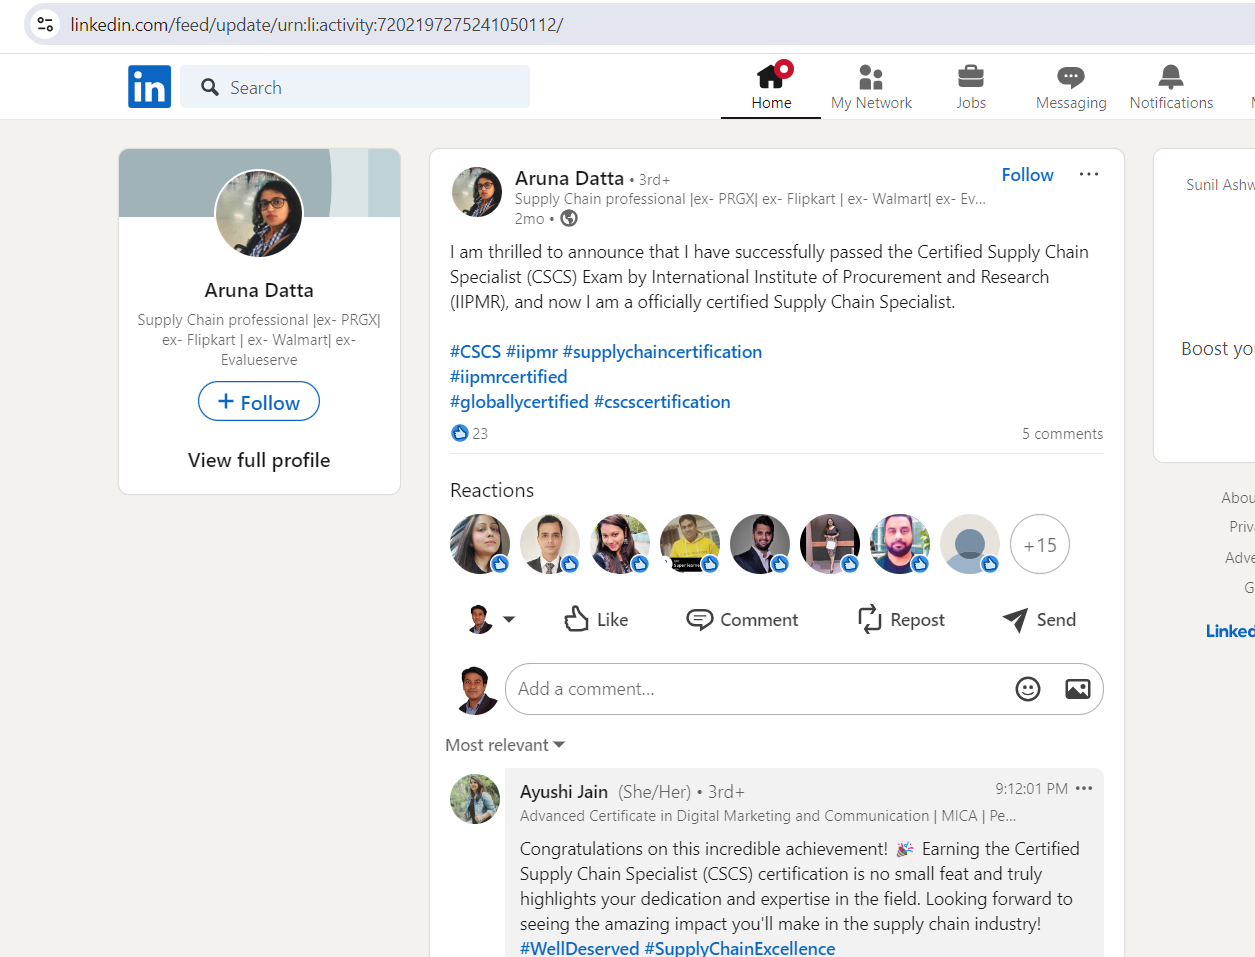Click the grey placeholder reactor avatar

pos(970,544)
